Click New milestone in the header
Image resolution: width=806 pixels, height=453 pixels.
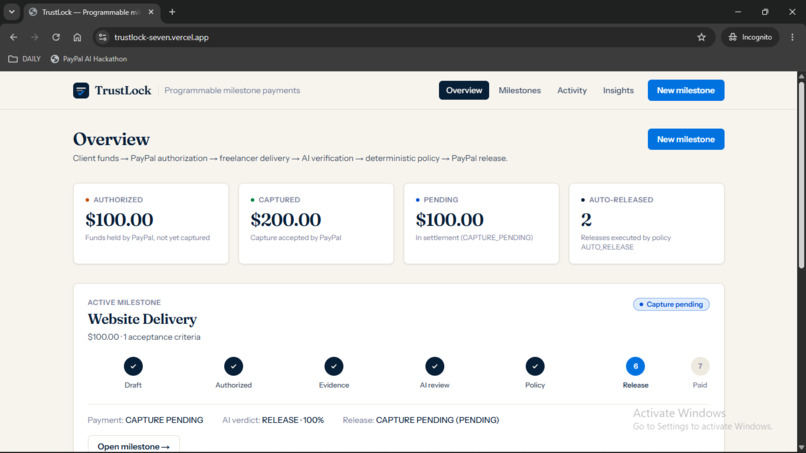[x=686, y=90]
